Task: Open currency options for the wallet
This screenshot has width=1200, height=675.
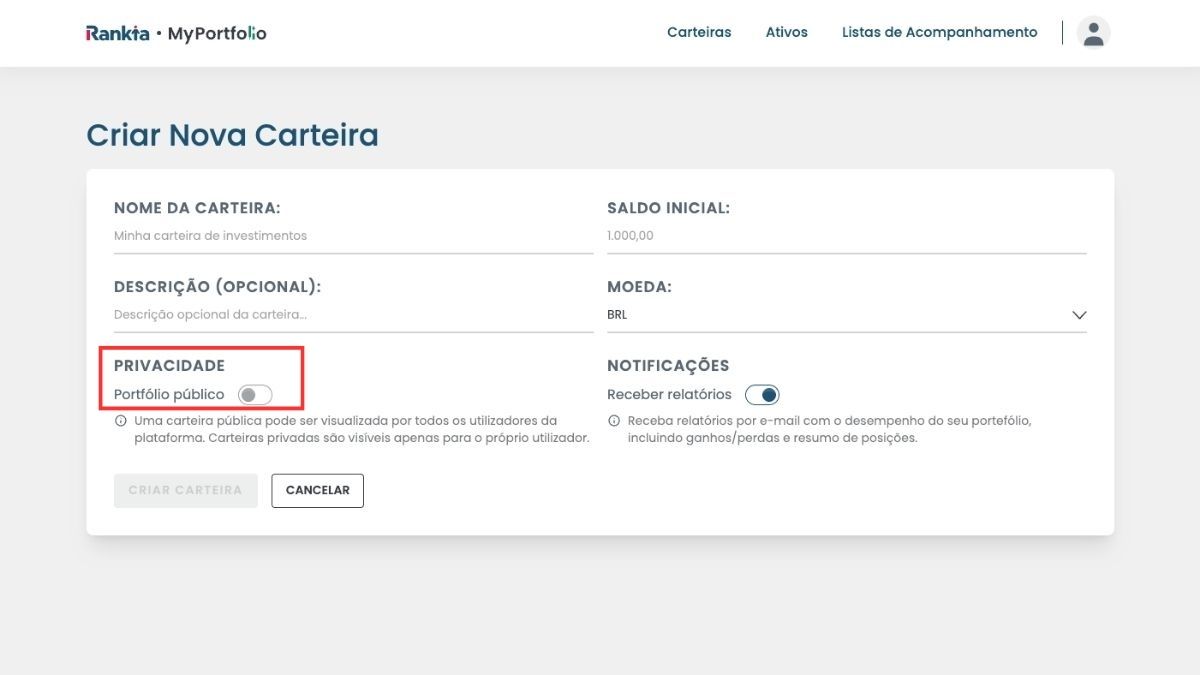Action: (846, 314)
